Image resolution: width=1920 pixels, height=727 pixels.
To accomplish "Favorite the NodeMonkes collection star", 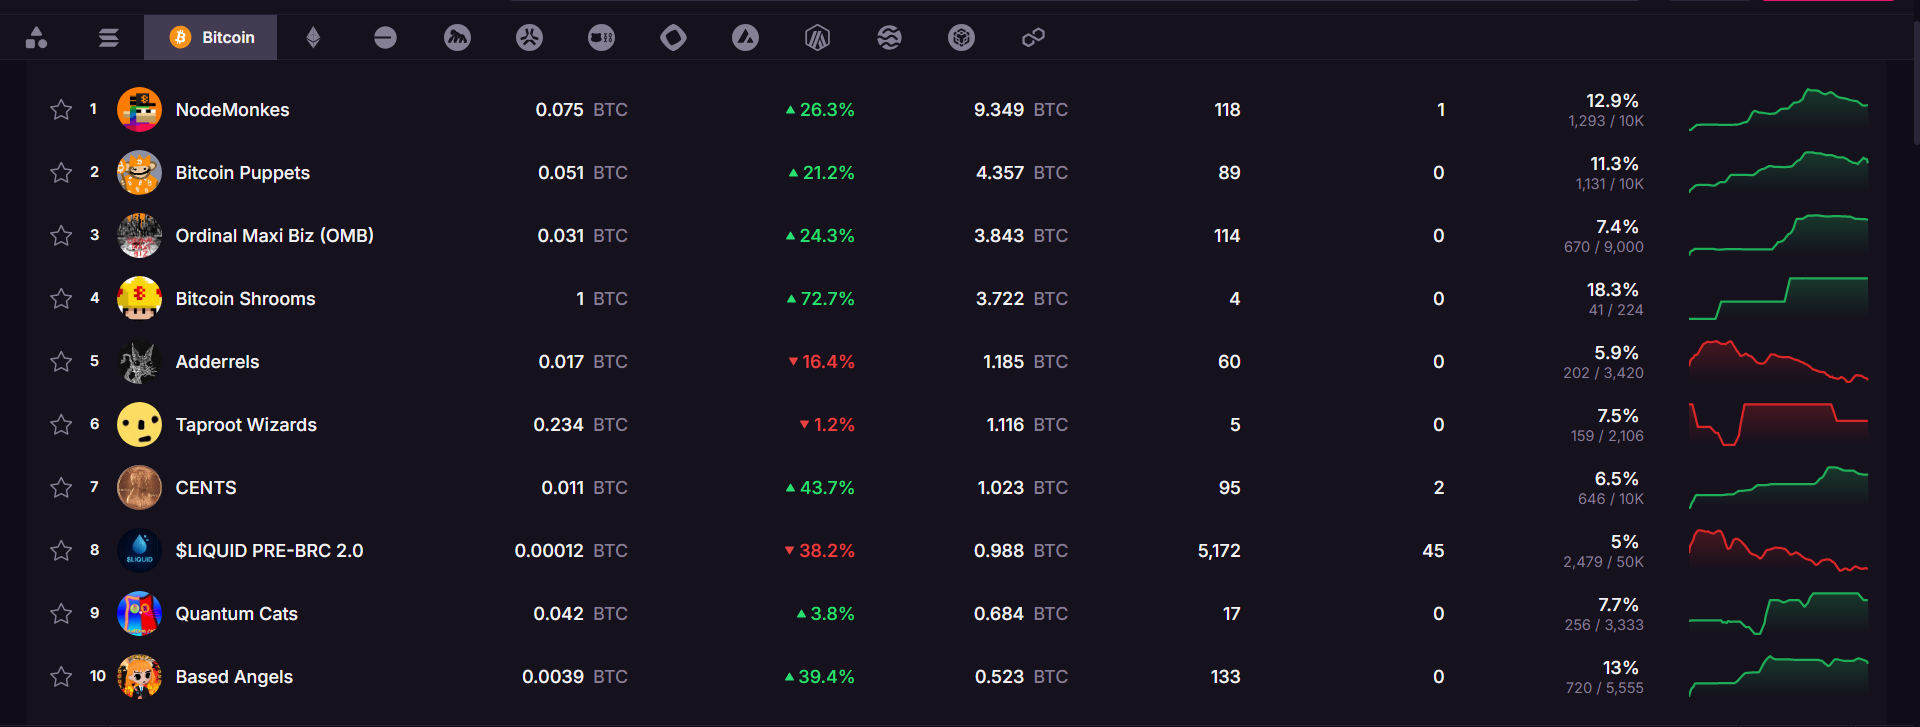I will [x=60, y=110].
